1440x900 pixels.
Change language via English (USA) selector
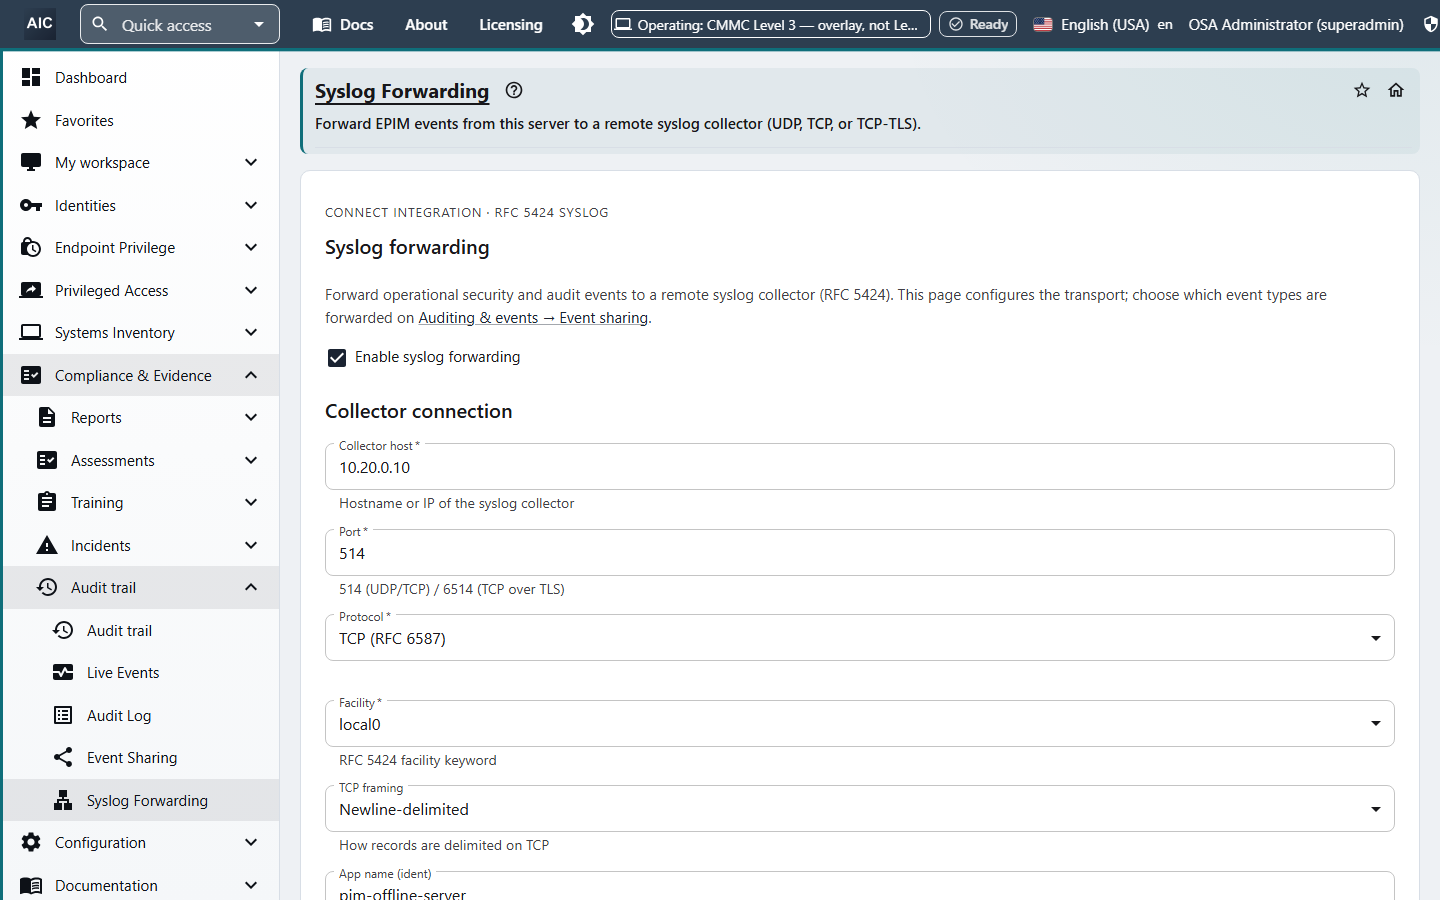1102,24
